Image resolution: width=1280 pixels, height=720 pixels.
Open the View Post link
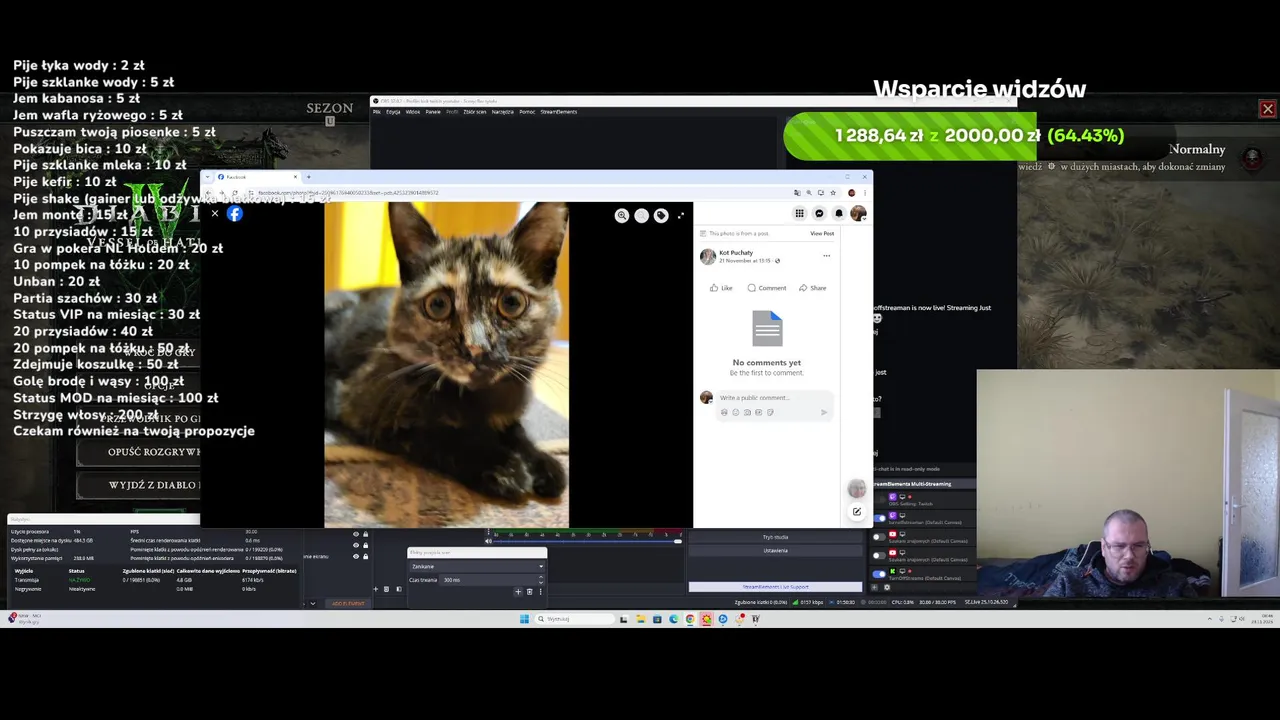pyautogui.click(x=822, y=233)
